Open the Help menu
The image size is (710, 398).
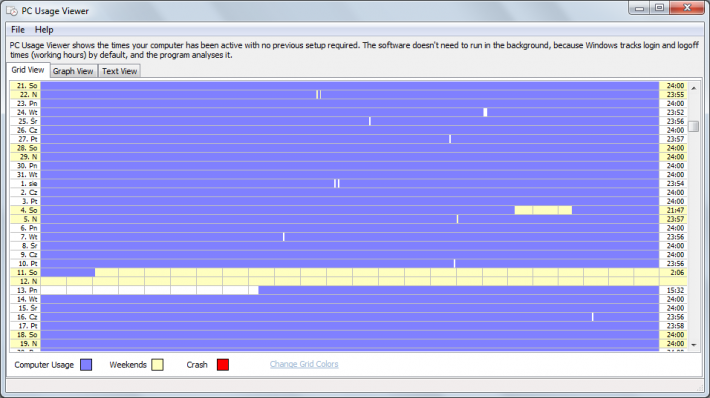tap(44, 30)
